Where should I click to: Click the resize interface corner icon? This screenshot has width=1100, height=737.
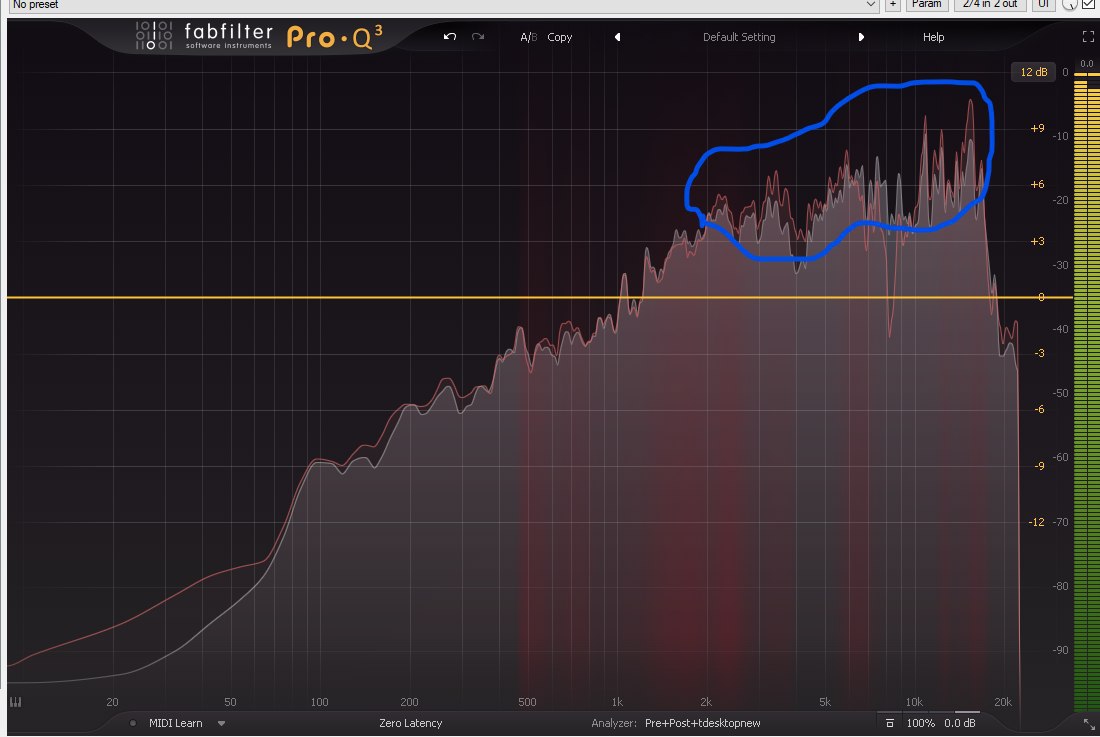pyautogui.click(x=1089, y=722)
